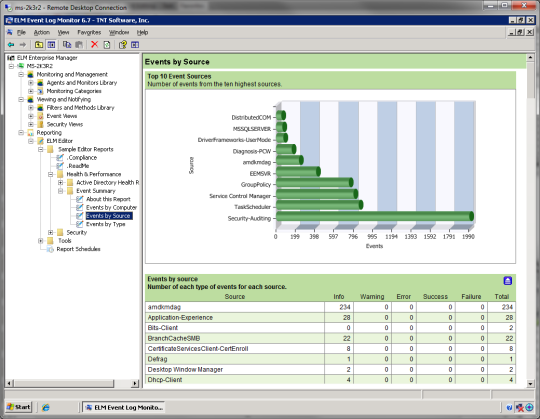Screen dimensions: 540x419
Task: Click the Filters and Methods Library icon
Action: click(x=40, y=108)
